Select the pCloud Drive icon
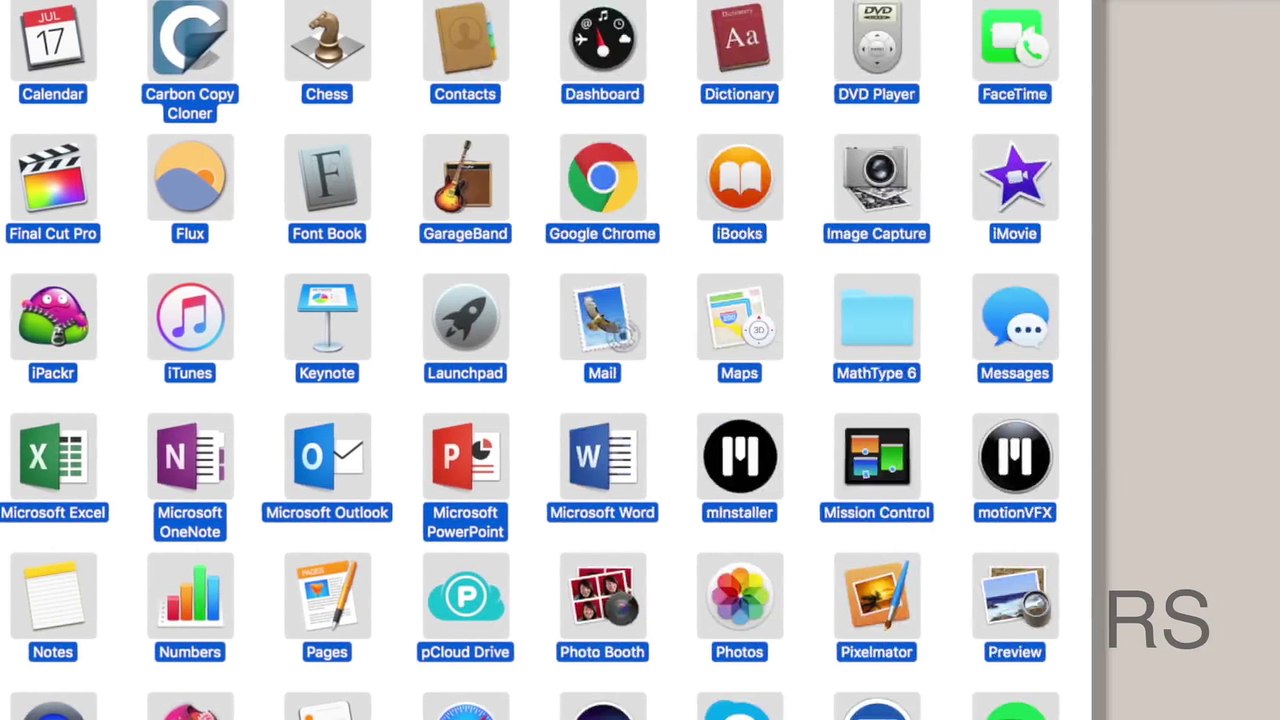This screenshot has height=720, width=1280. pyautogui.click(x=465, y=595)
